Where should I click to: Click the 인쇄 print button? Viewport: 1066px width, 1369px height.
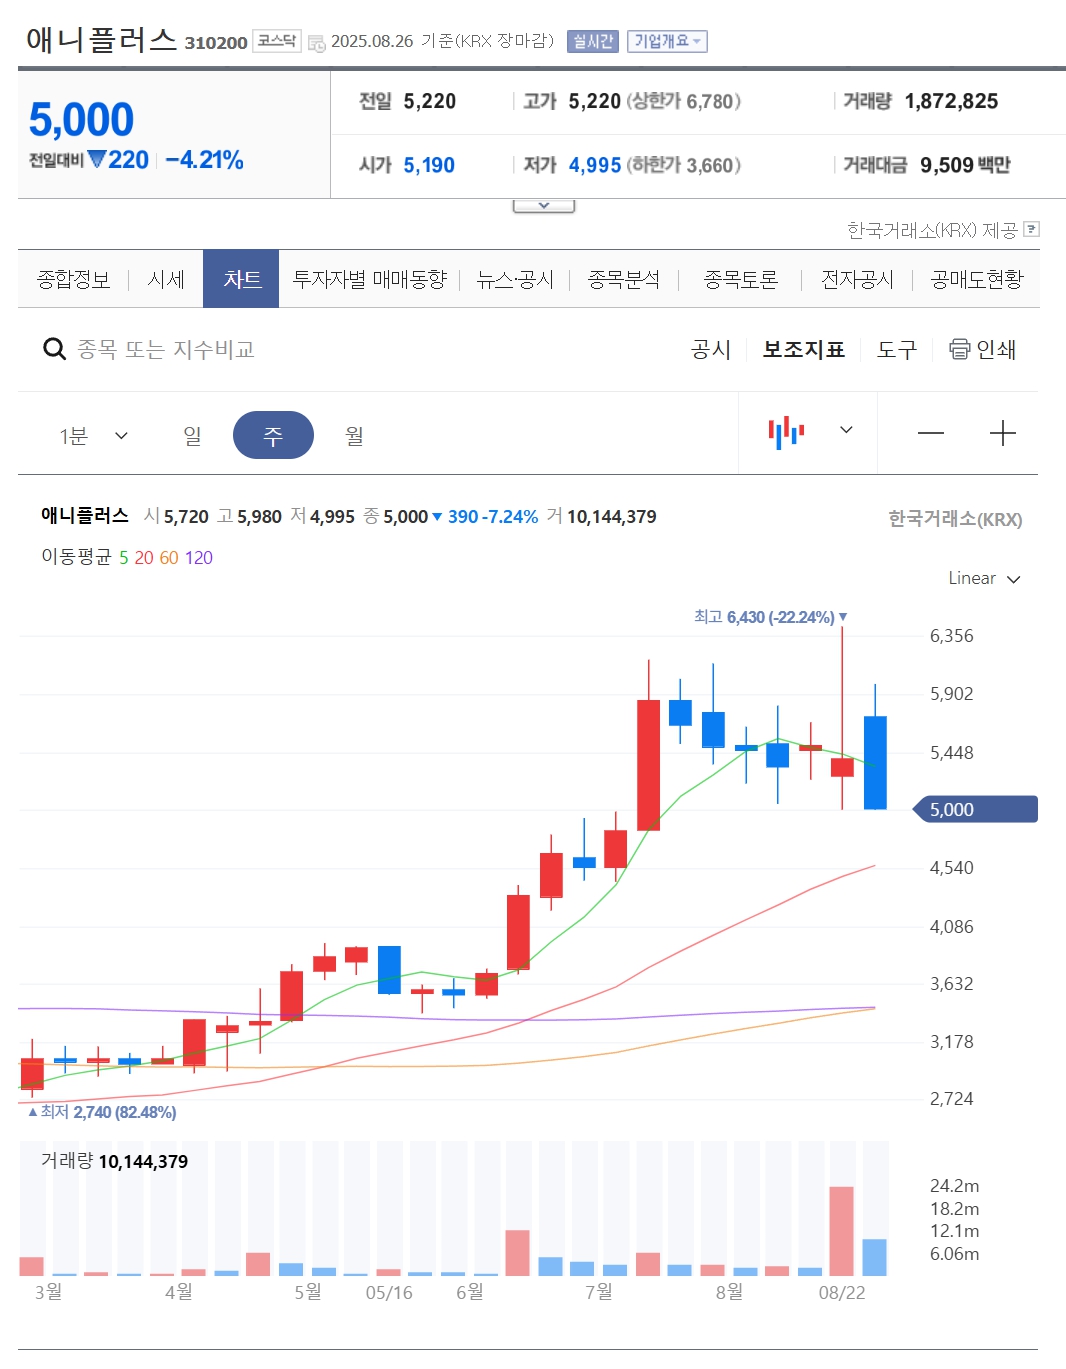982,349
